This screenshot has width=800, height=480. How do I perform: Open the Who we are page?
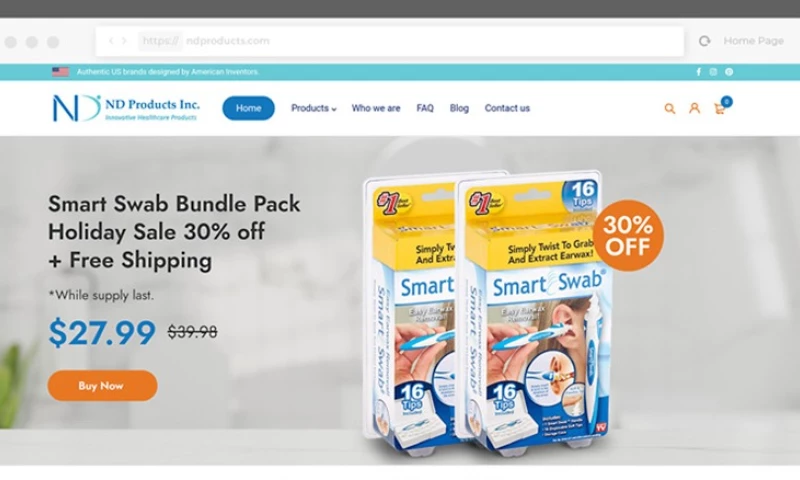click(x=376, y=108)
